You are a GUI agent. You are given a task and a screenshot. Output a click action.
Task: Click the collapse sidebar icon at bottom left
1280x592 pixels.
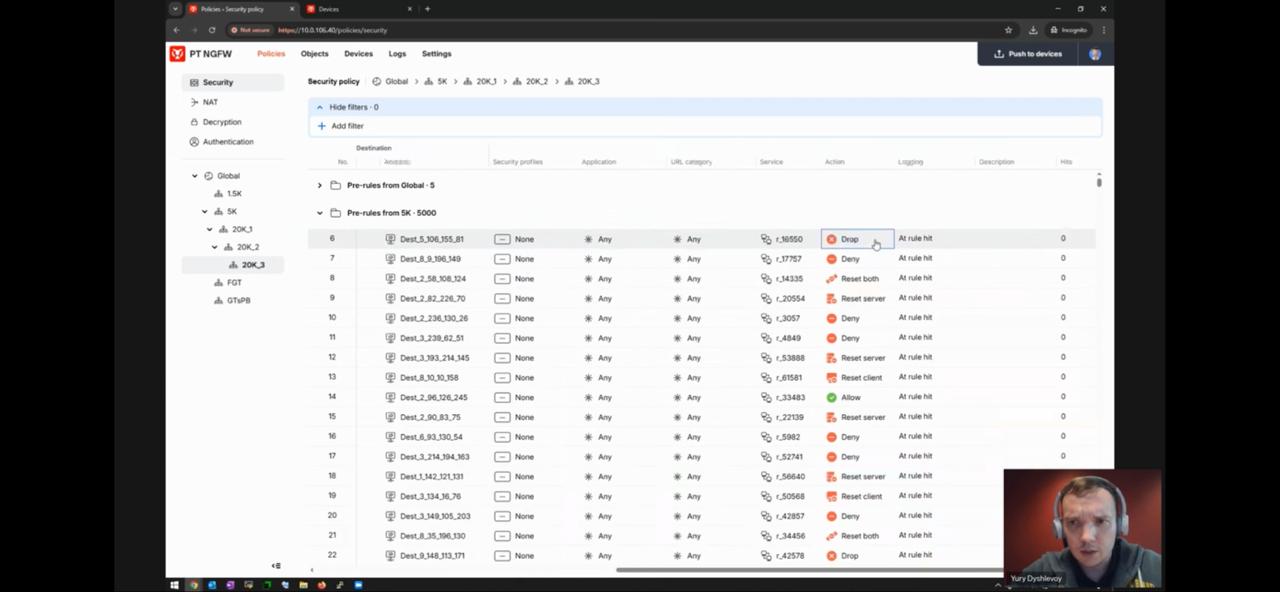276,566
